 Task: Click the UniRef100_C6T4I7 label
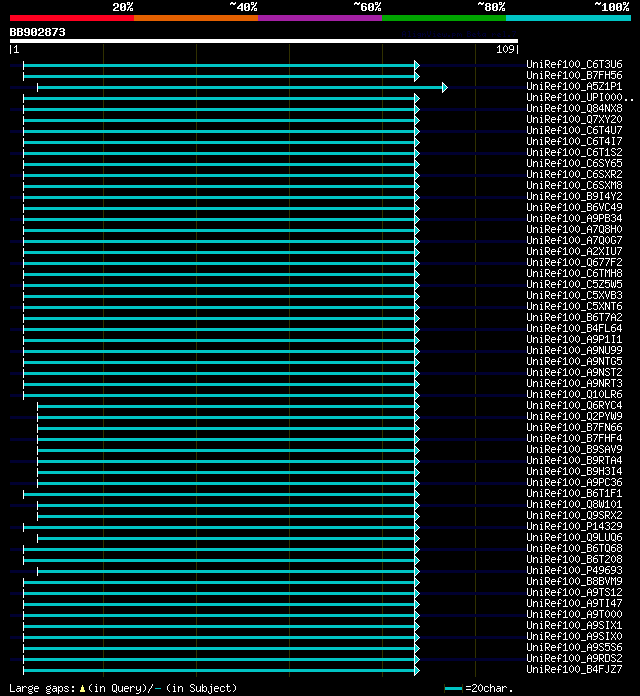(574, 141)
